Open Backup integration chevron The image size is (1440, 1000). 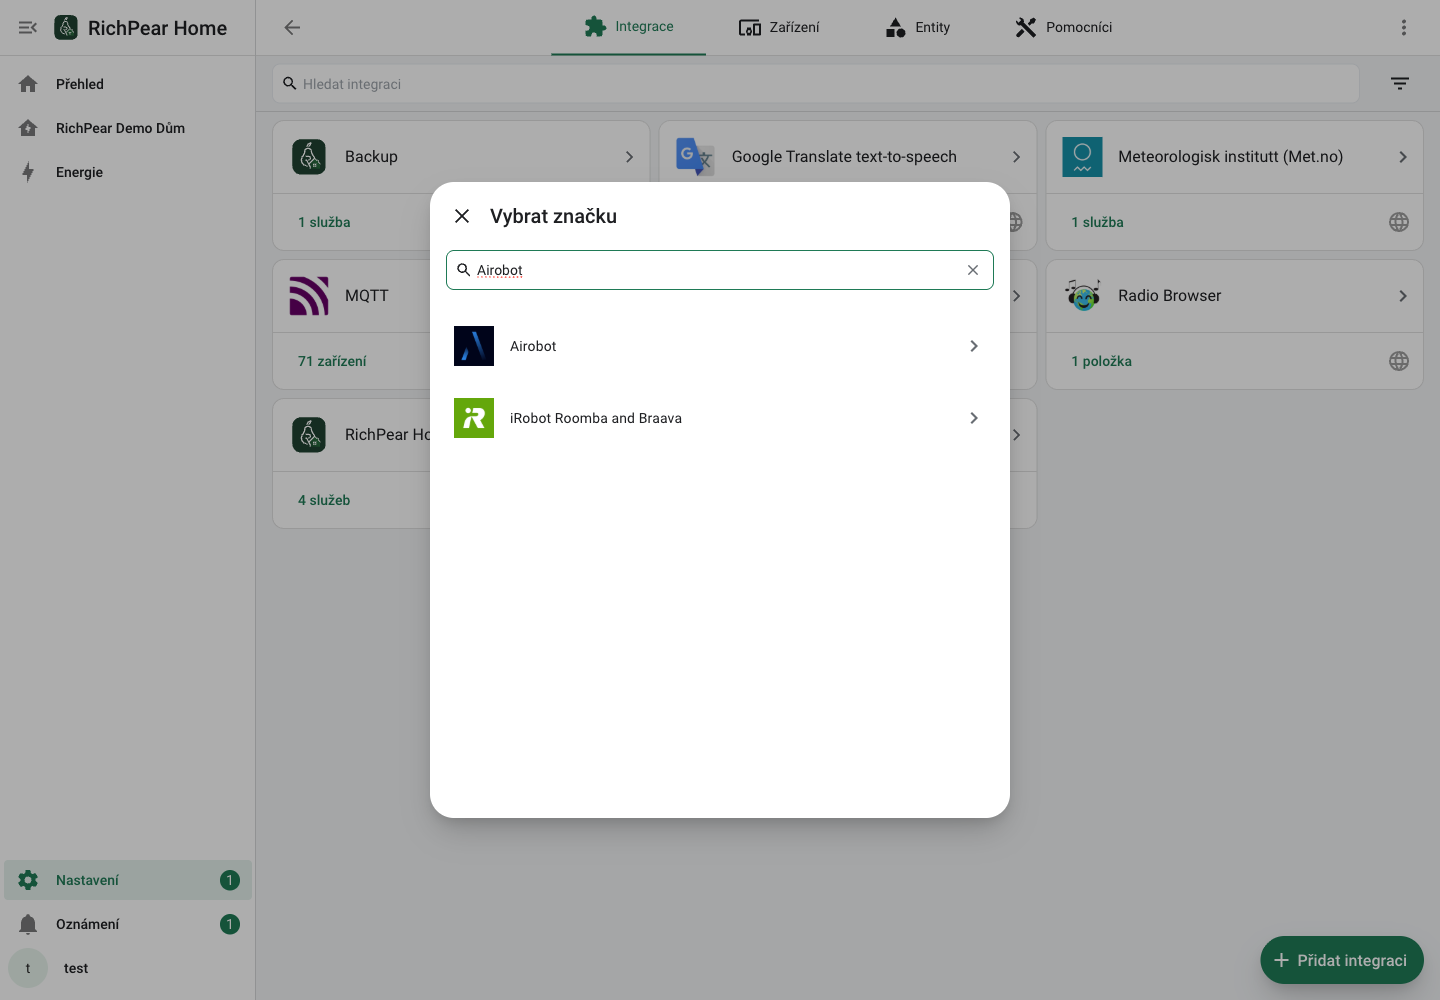click(x=629, y=157)
